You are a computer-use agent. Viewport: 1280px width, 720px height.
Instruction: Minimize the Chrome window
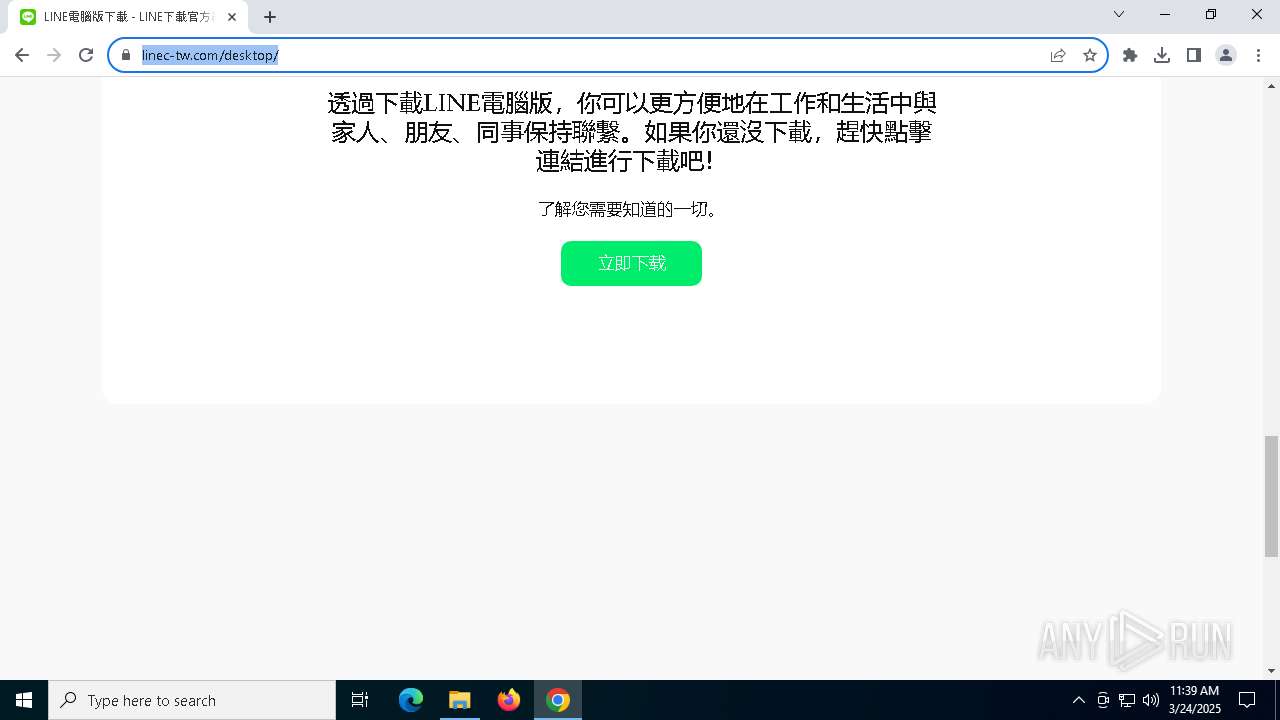[1165, 14]
